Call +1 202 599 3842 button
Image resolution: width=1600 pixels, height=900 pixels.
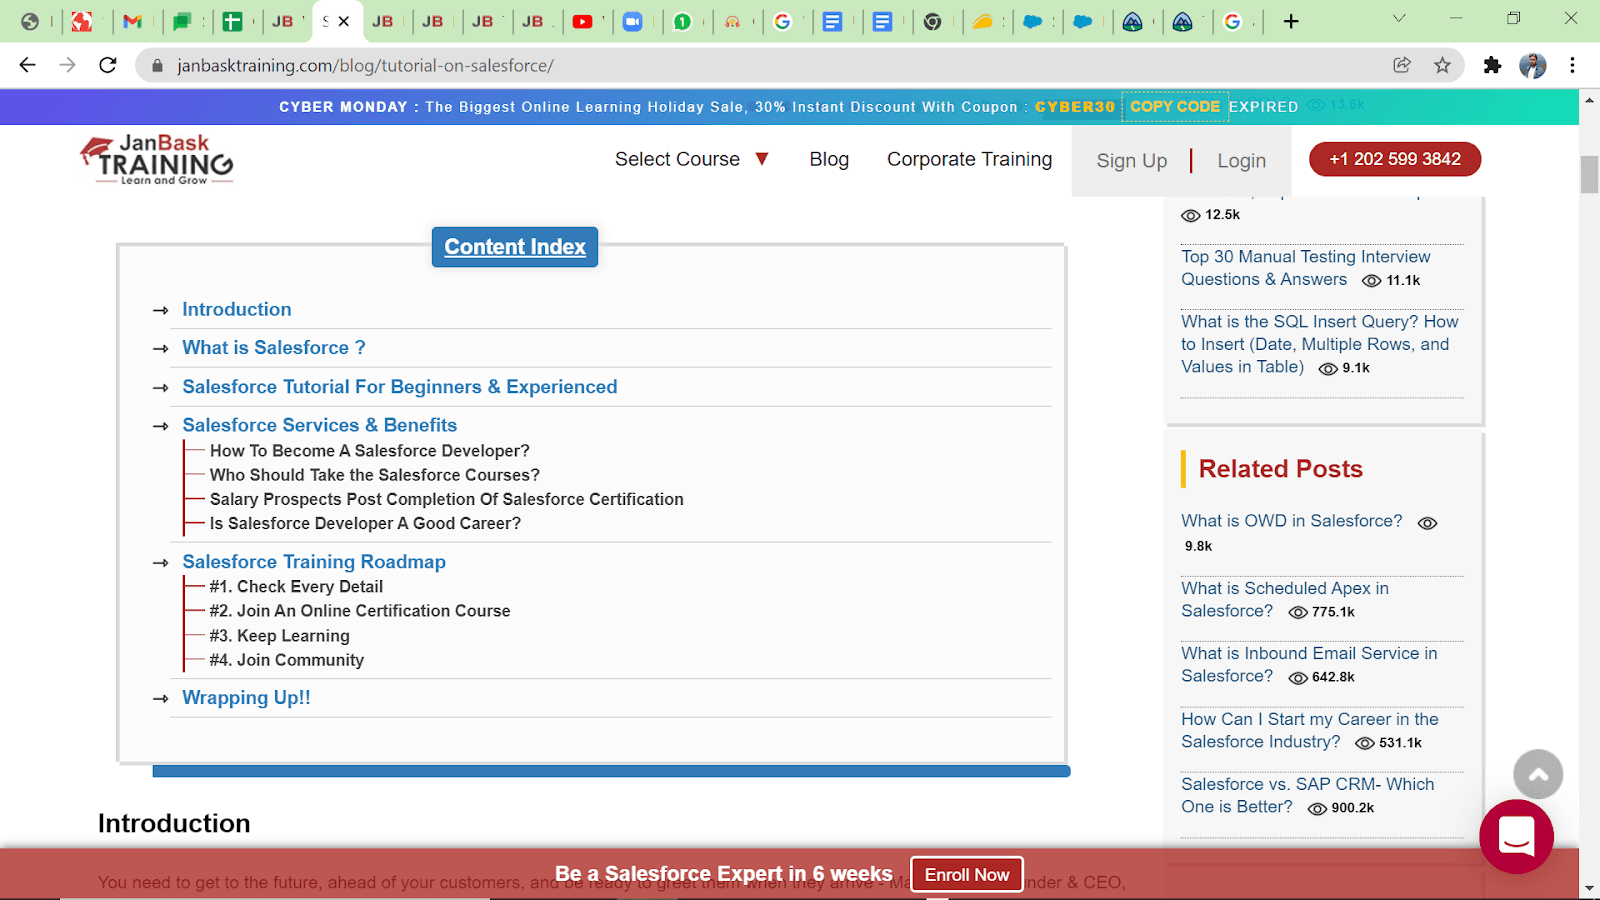click(x=1395, y=159)
